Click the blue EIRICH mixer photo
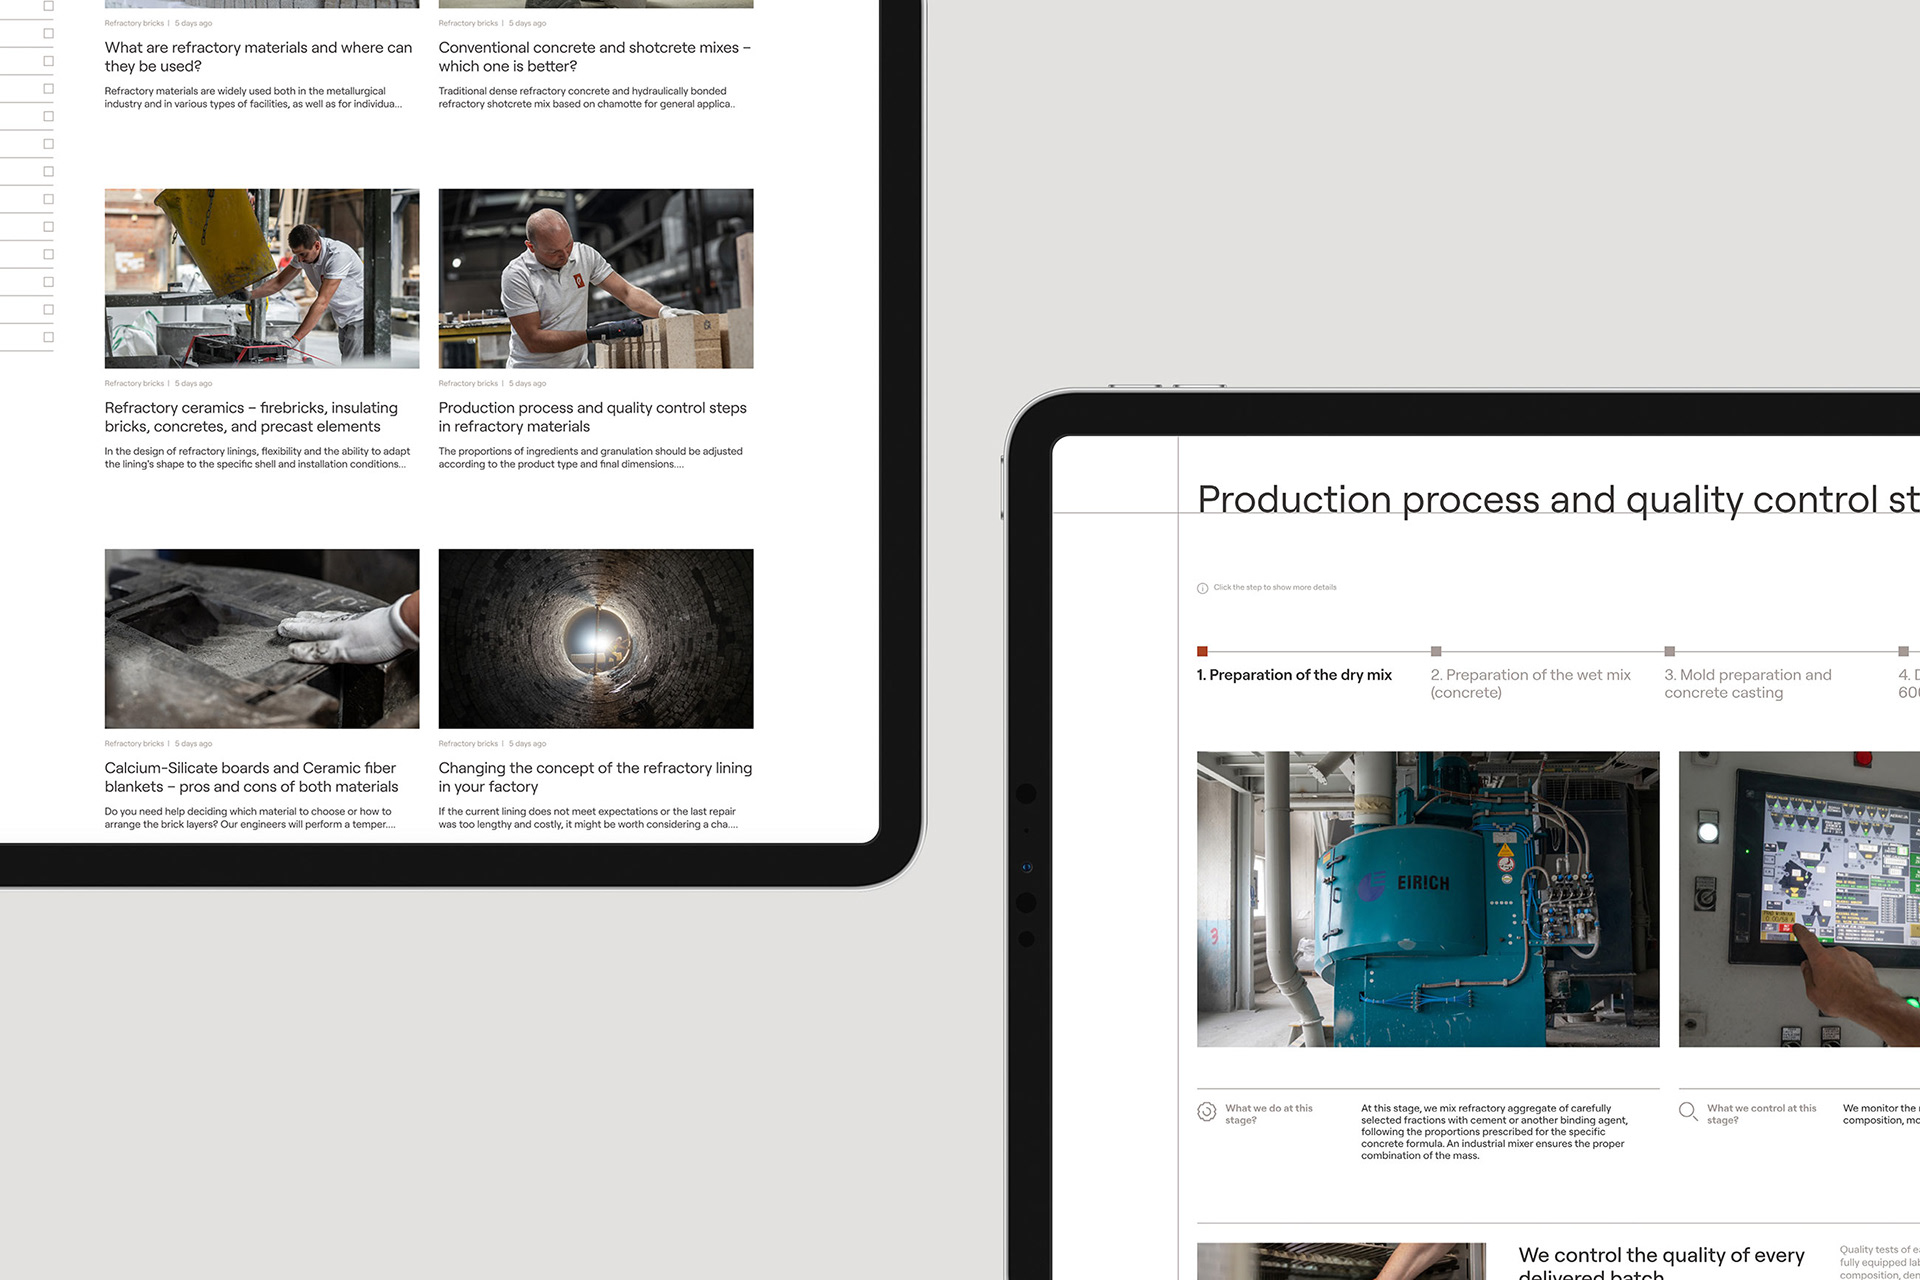 point(1428,899)
